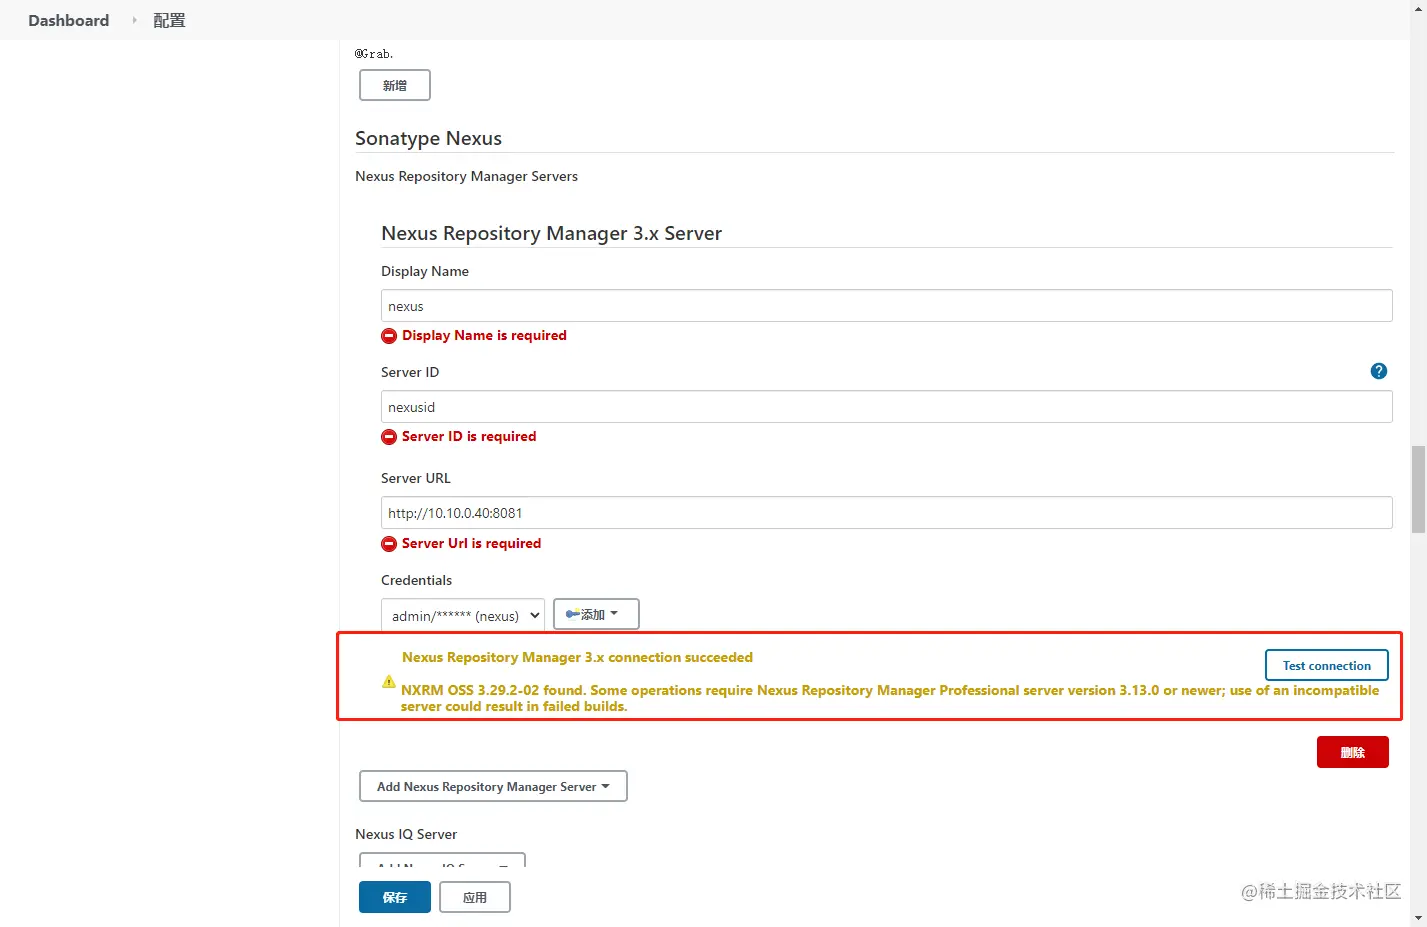
Task: Open the 添加 credentials dropdown button
Action: (x=596, y=614)
